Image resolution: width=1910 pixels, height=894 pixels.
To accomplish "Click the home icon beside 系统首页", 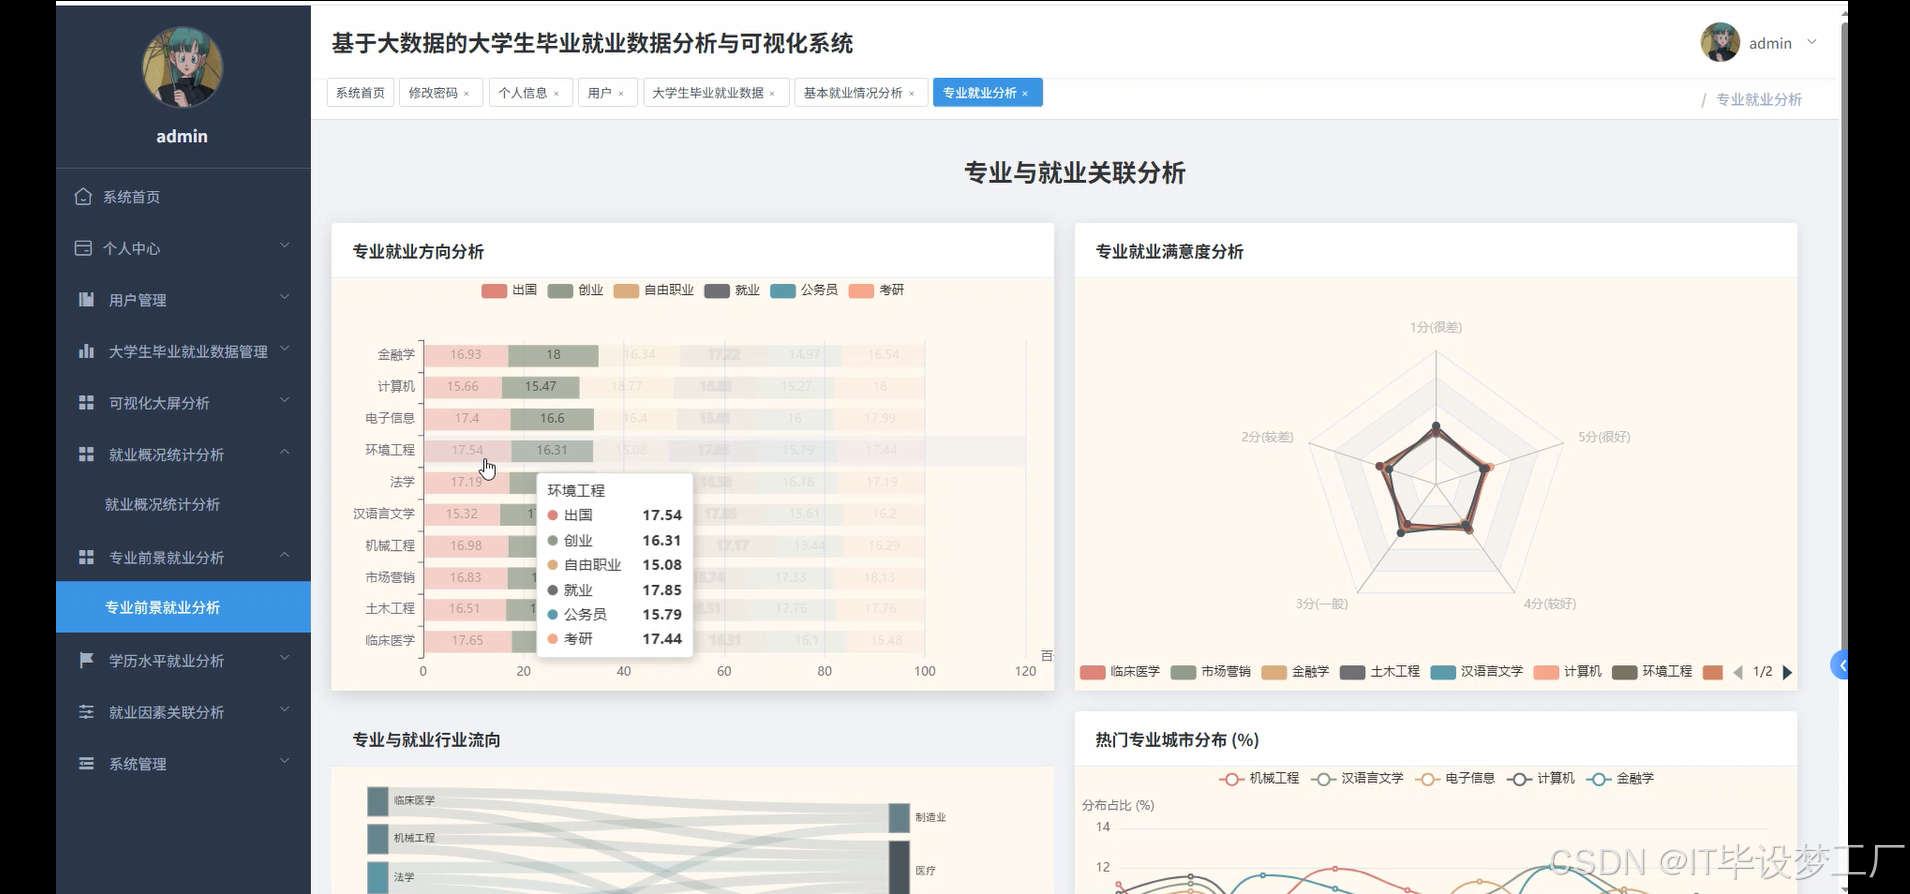I will tap(83, 197).
